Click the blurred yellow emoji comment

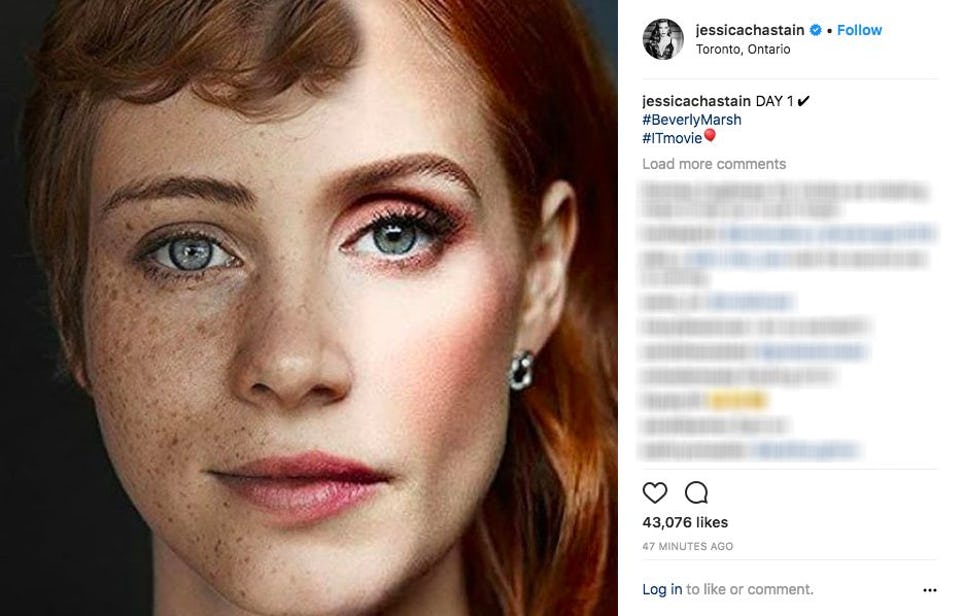pyautogui.click(x=736, y=401)
